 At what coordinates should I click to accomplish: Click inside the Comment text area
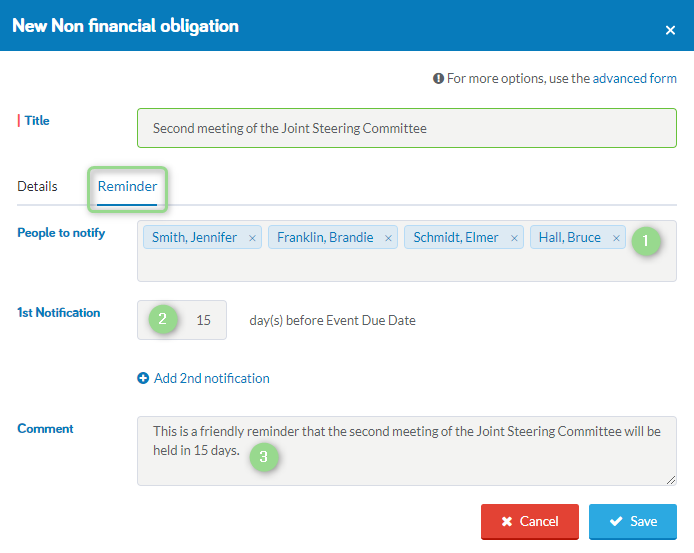pos(407,451)
